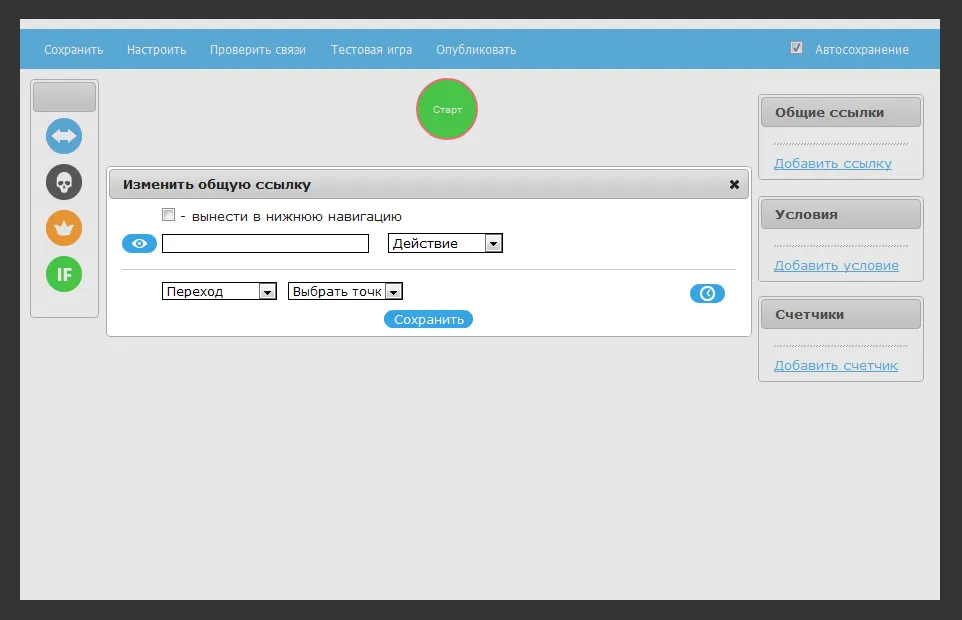Click the Добавить условие link
Viewport: 962px width, 620px height.
[x=836, y=265]
